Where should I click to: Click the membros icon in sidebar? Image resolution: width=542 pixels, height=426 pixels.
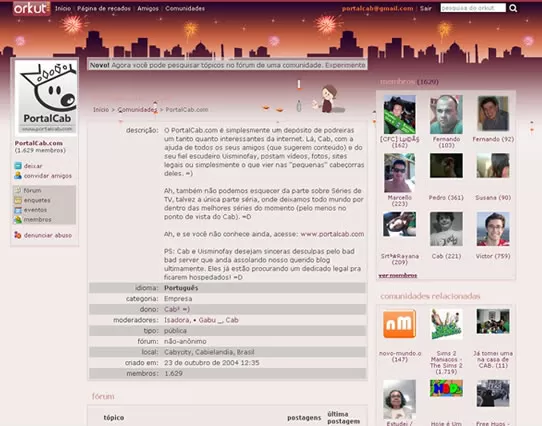click(x=18, y=220)
